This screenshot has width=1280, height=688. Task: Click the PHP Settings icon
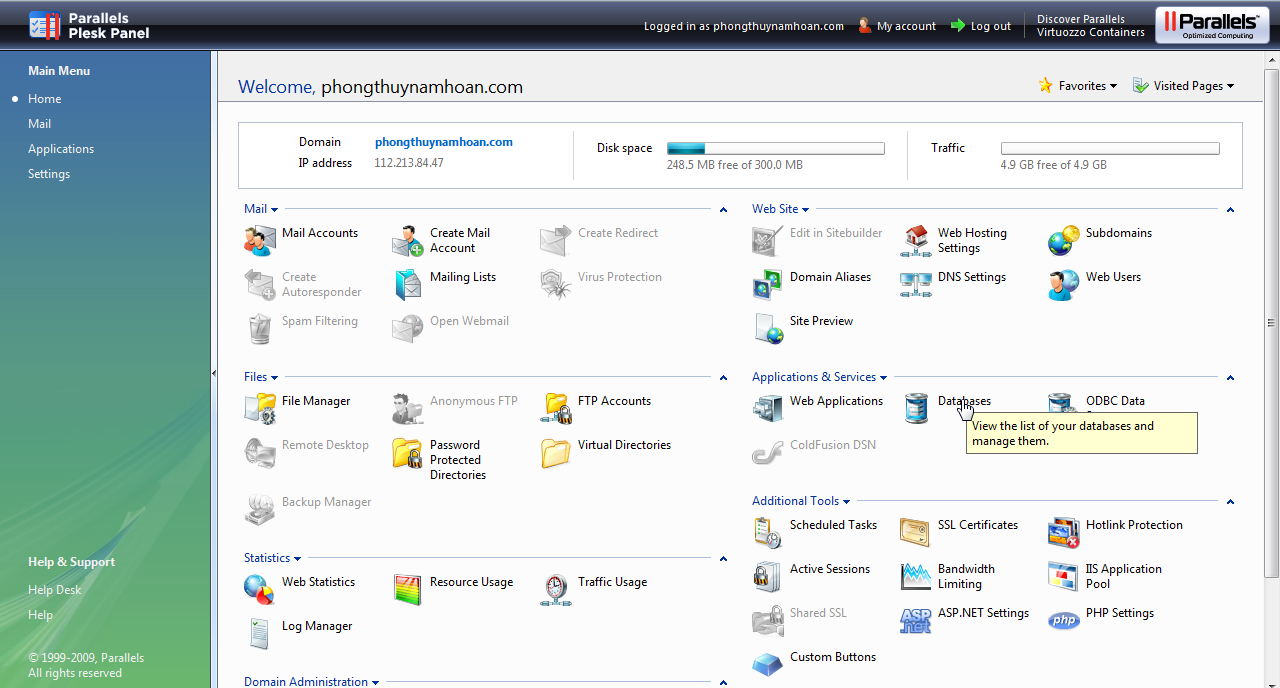1064,620
